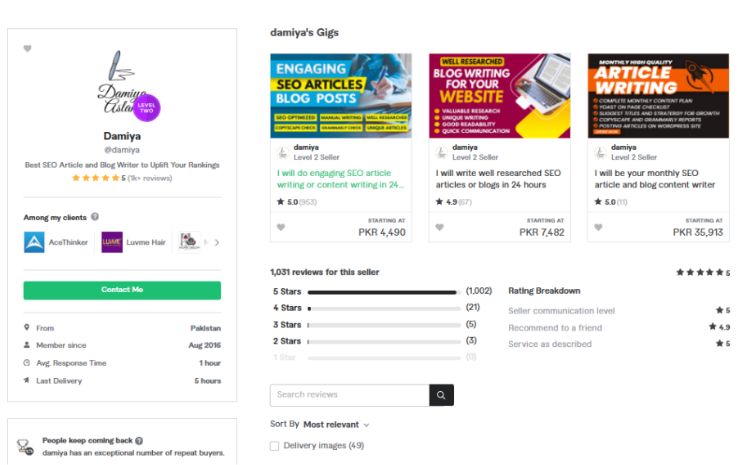
Task: Filter reviews by 4 Stars
Action: tap(286, 308)
